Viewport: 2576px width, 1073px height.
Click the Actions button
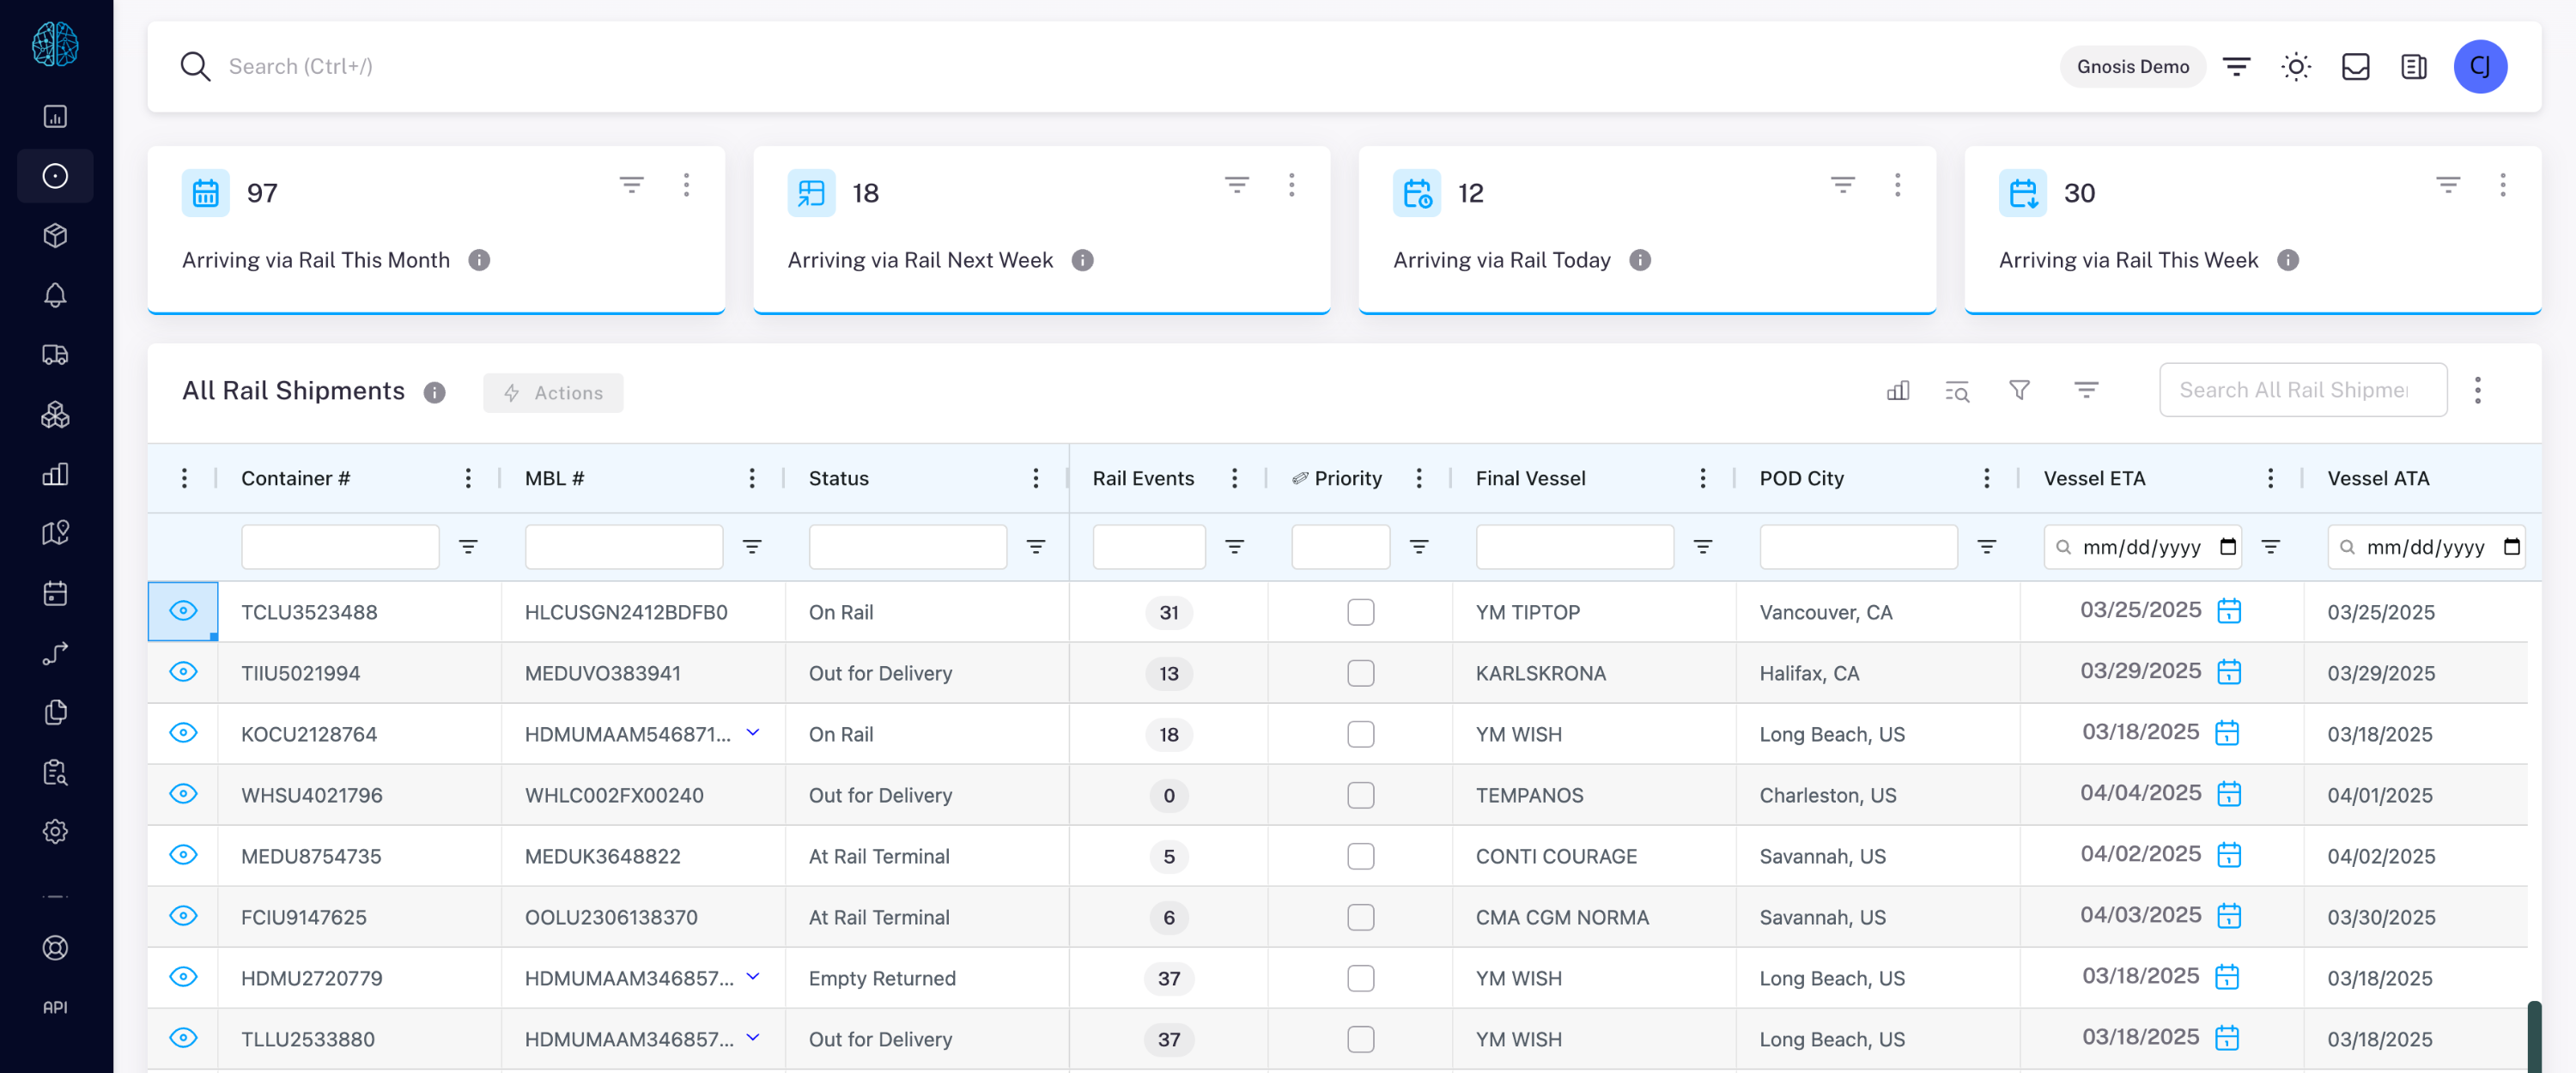(x=553, y=393)
